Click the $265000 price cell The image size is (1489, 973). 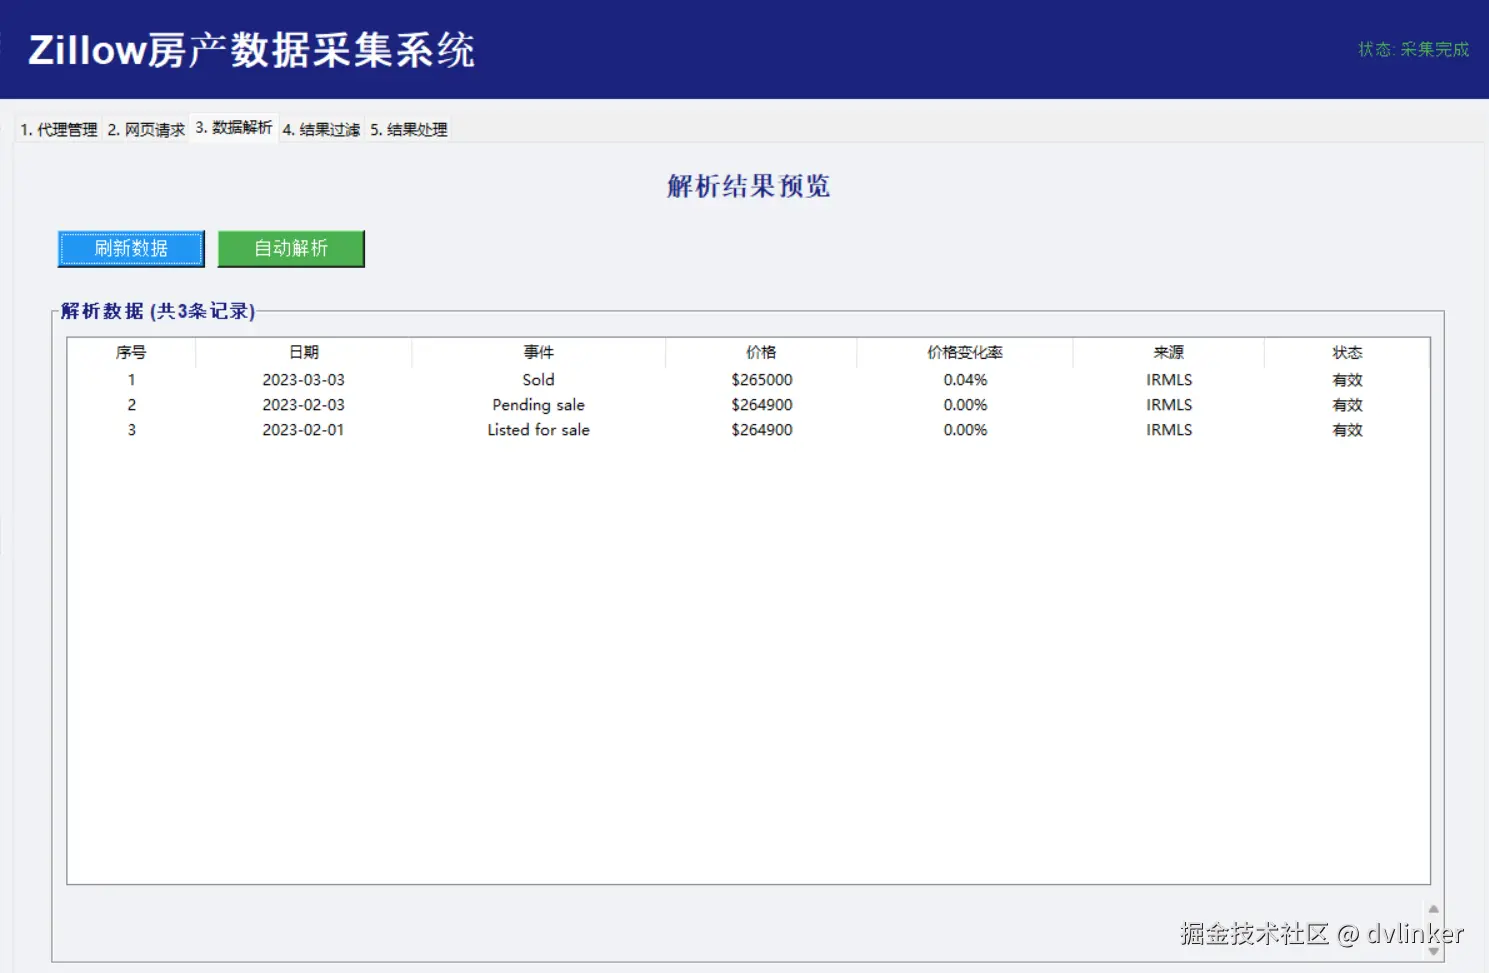pyautogui.click(x=762, y=380)
